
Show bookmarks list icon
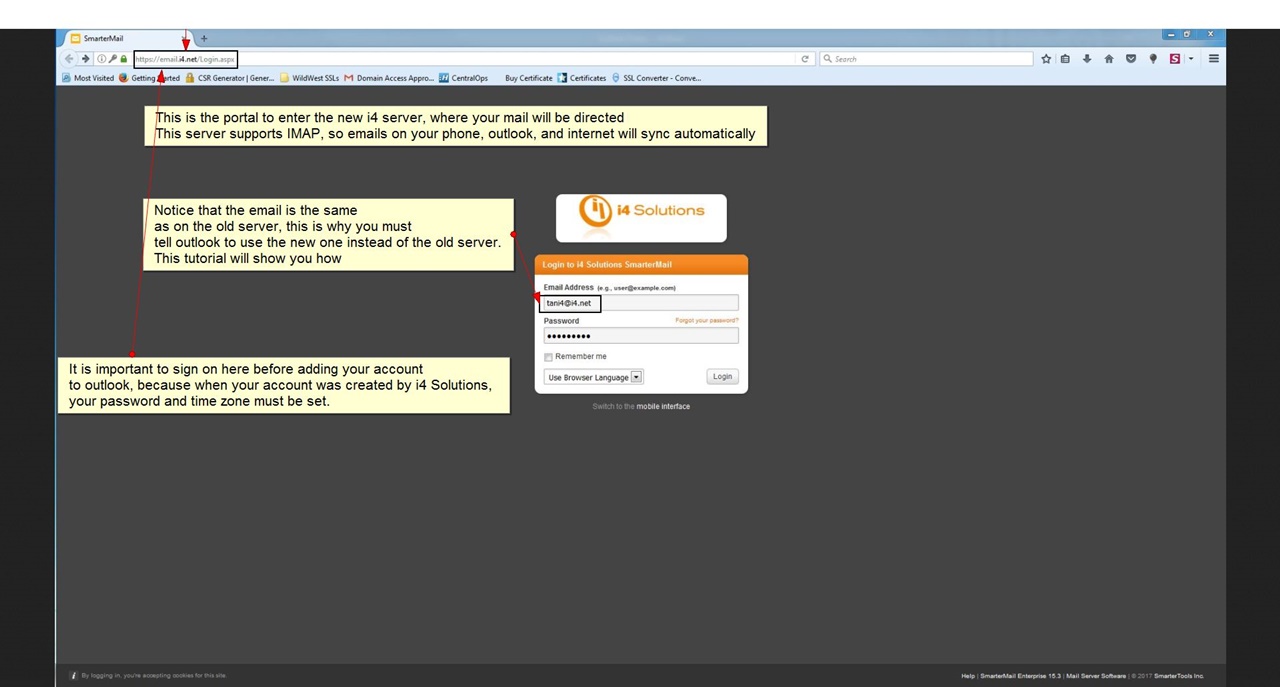pos(1065,59)
